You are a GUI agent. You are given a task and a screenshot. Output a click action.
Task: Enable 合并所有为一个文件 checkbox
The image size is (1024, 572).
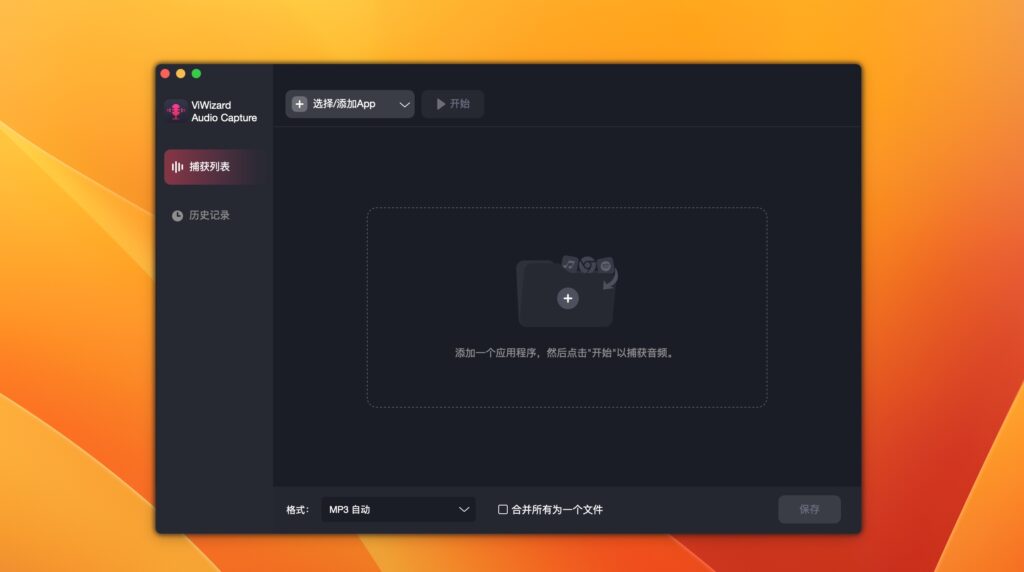click(503, 509)
